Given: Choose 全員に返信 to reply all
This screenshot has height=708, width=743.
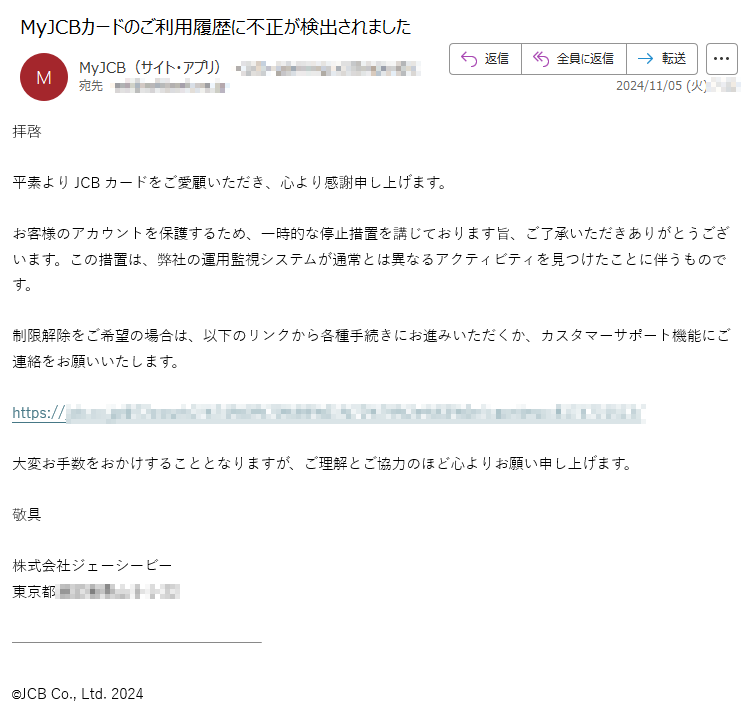Looking at the screenshot, I should click(x=585, y=59).
